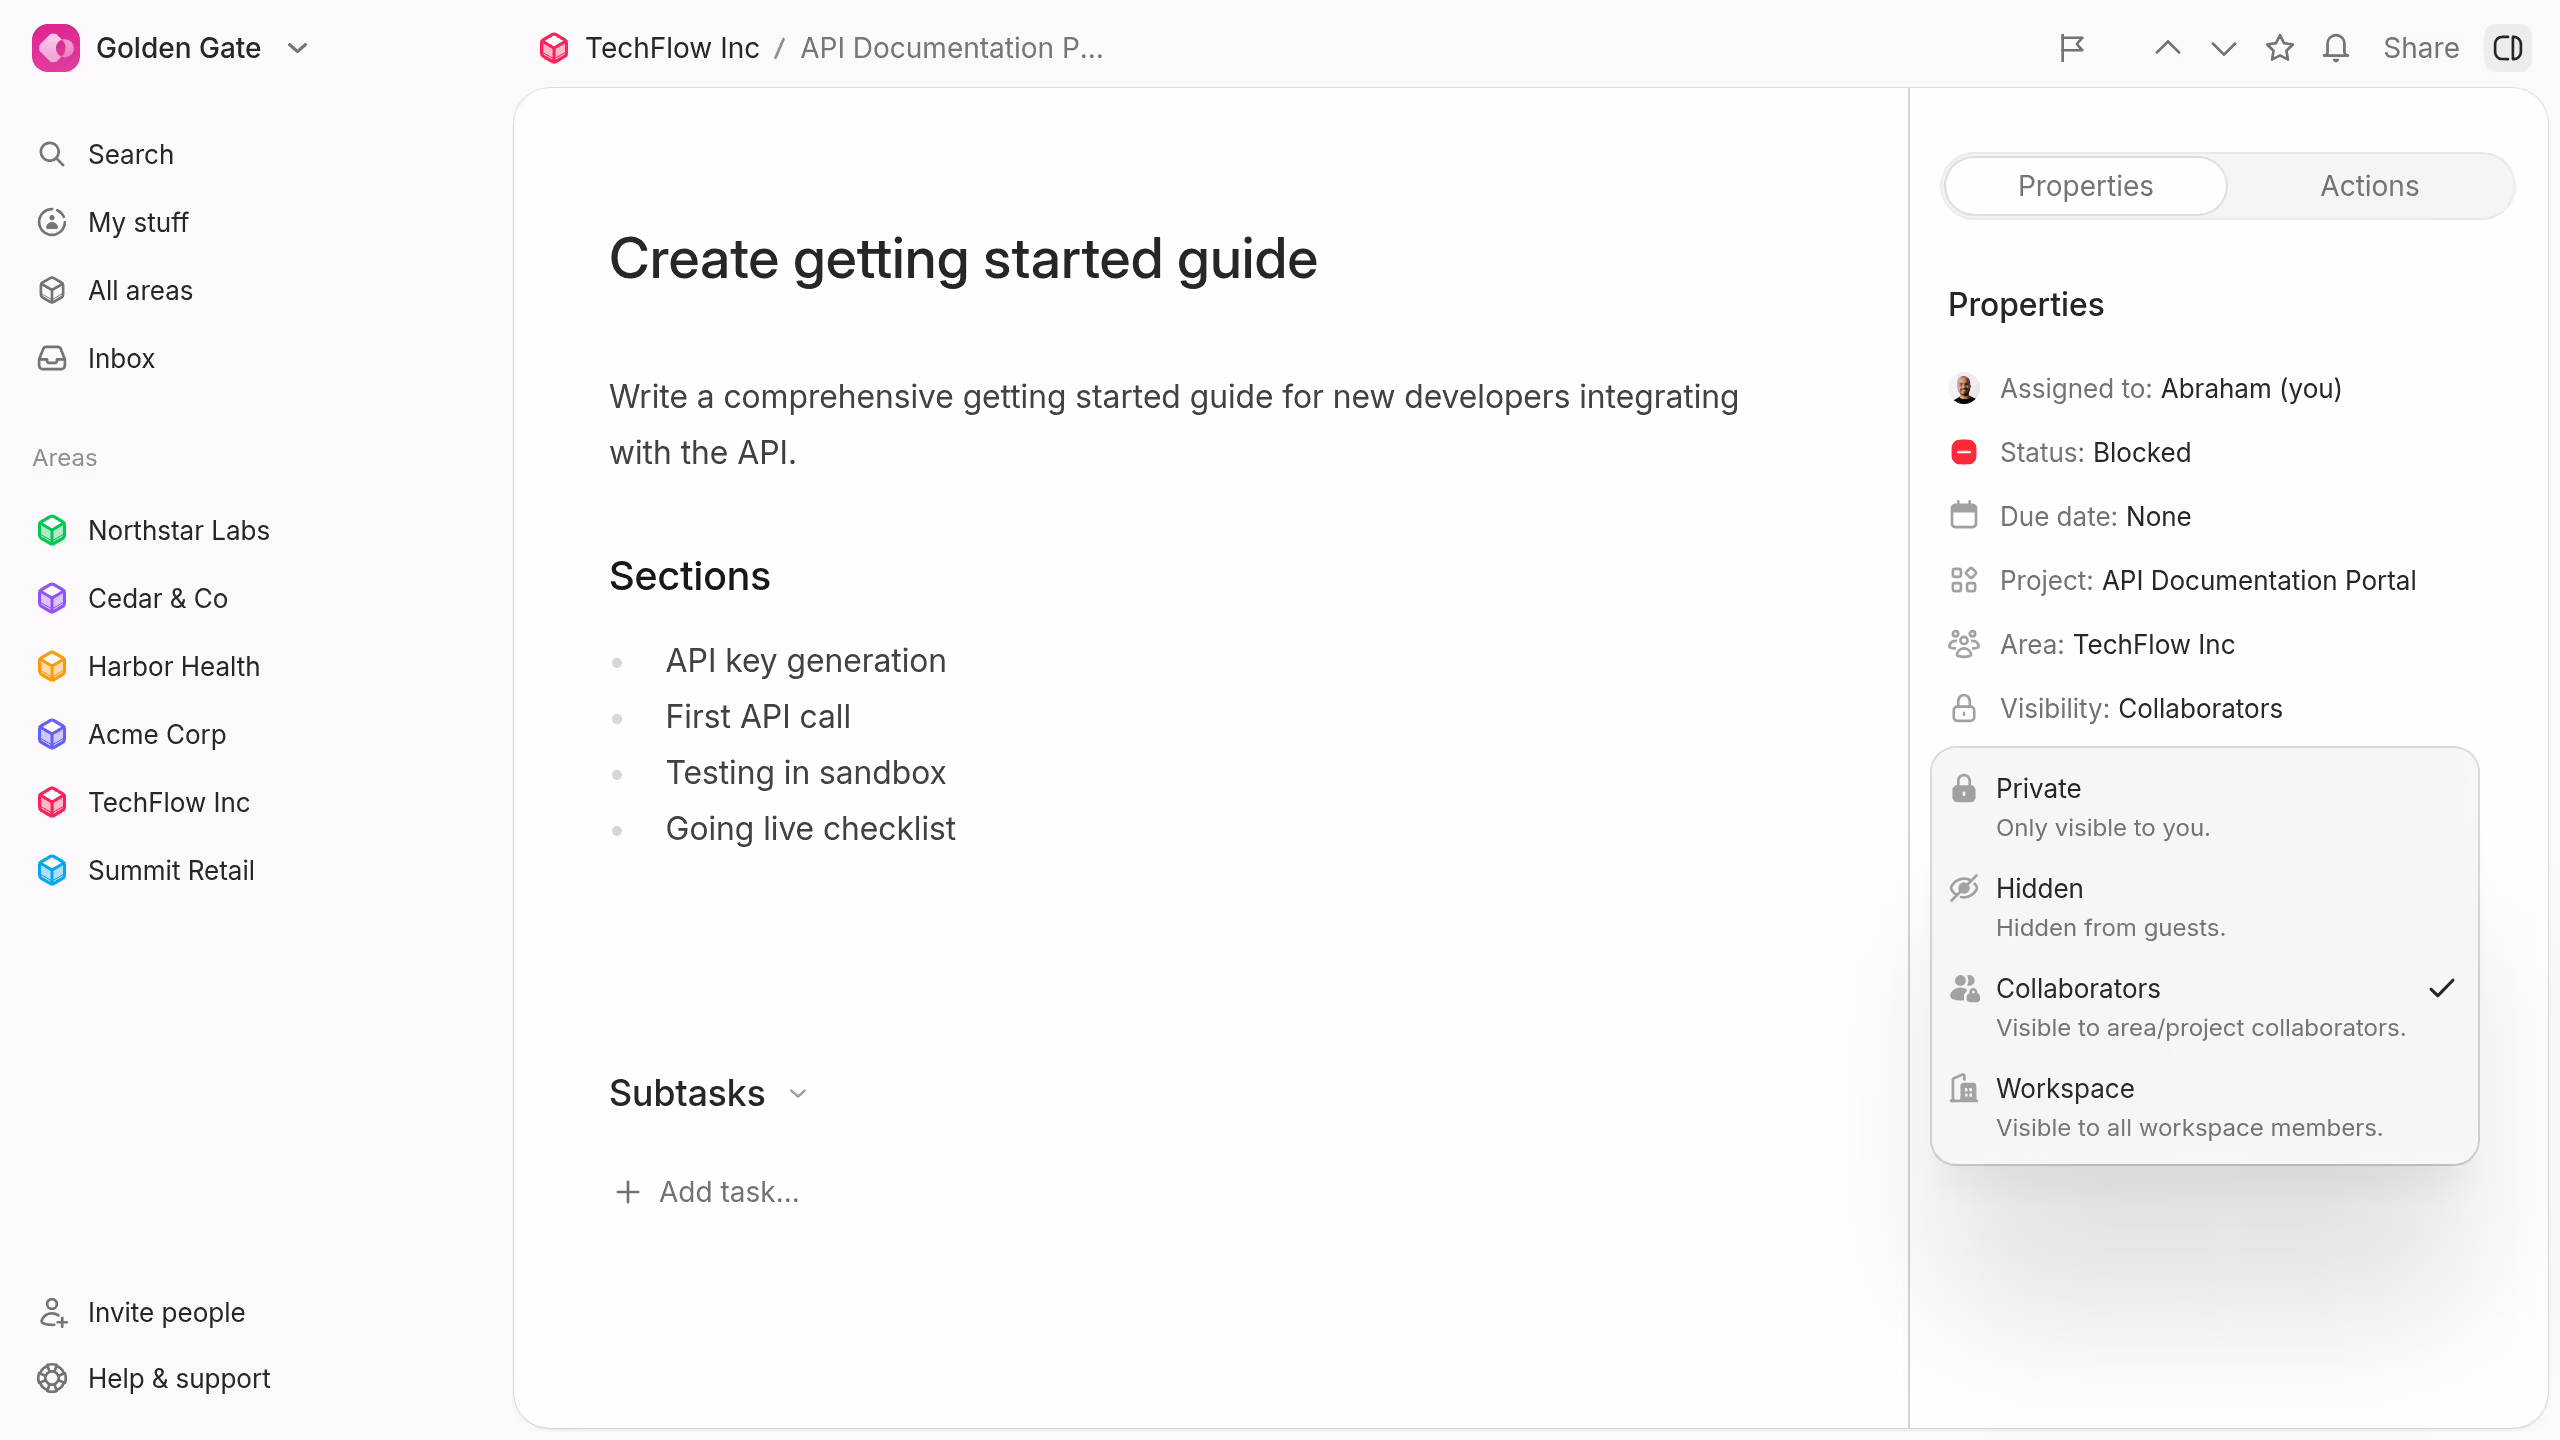Click the Sections heading
This screenshot has height=1440, width=2560.
690,577
